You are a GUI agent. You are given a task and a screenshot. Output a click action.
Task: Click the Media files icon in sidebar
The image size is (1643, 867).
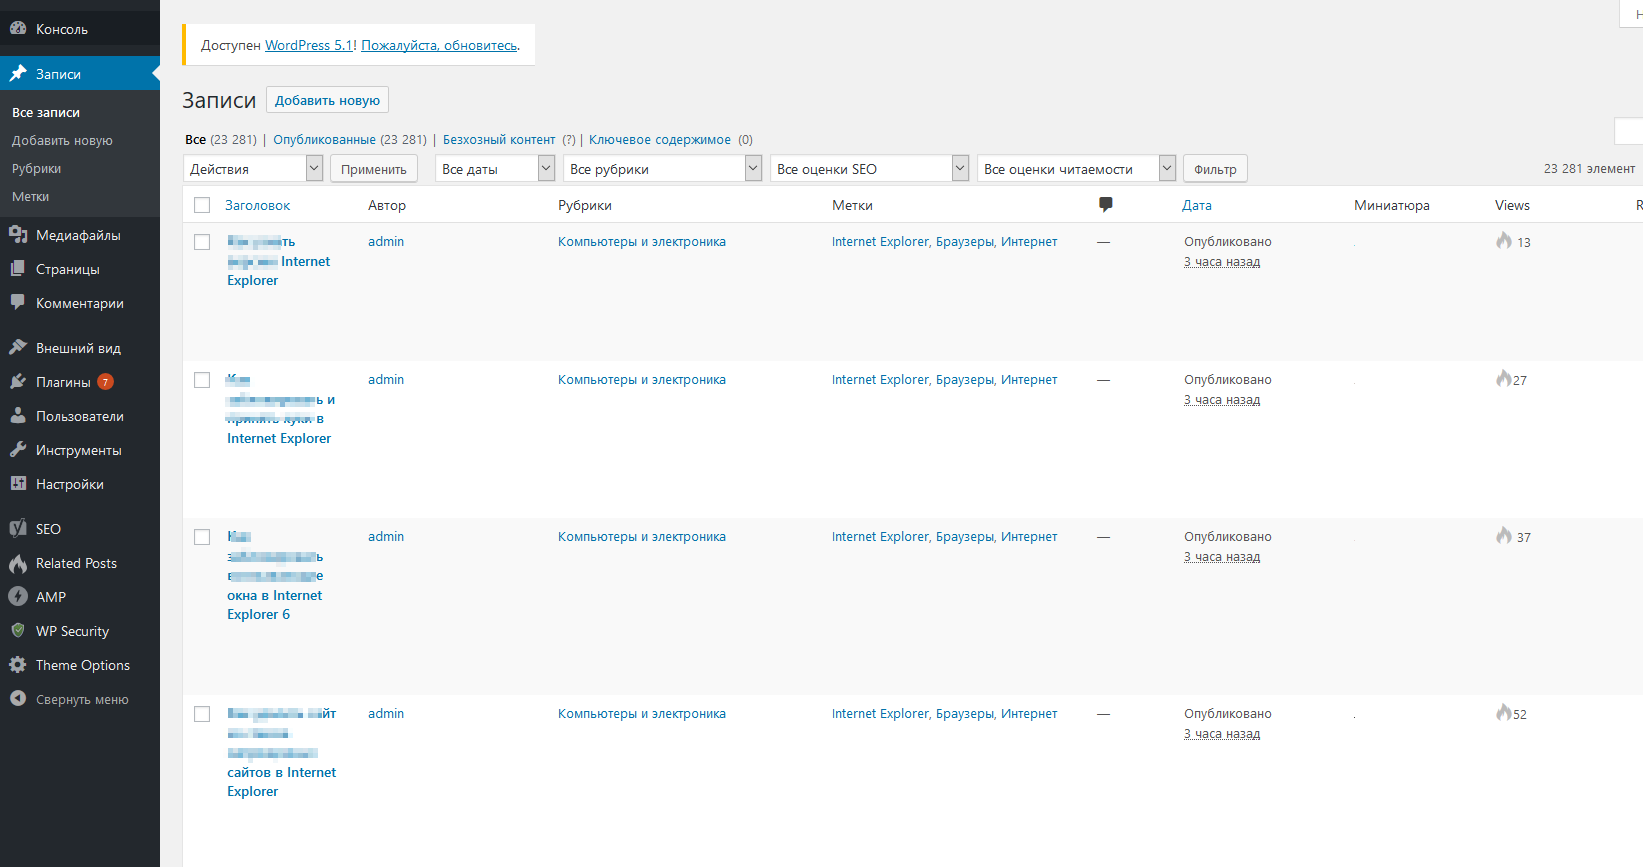18,235
